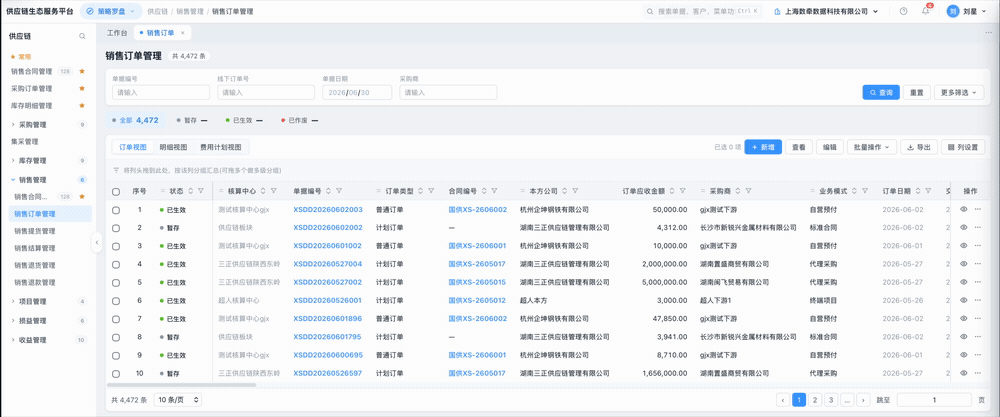Open 列设置 column settings
This screenshot has height=417, width=1000.
[x=963, y=147]
